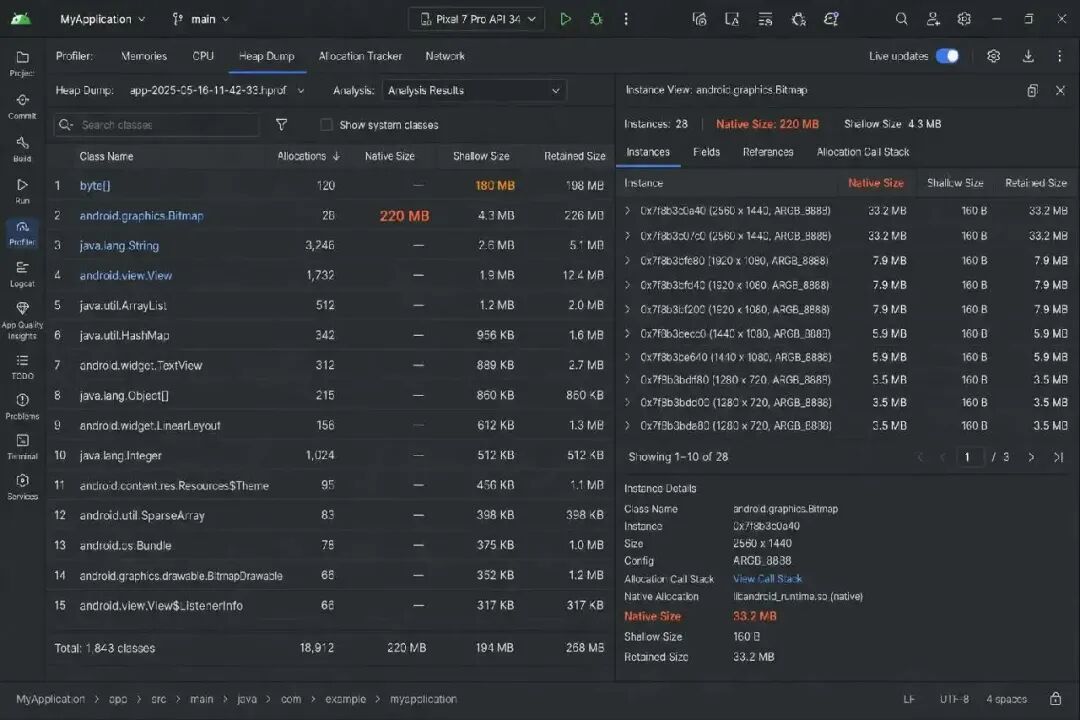Image resolution: width=1080 pixels, height=720 pixels.
Task: Open the Analysis Results dropdown
Action: click(474, 90)
